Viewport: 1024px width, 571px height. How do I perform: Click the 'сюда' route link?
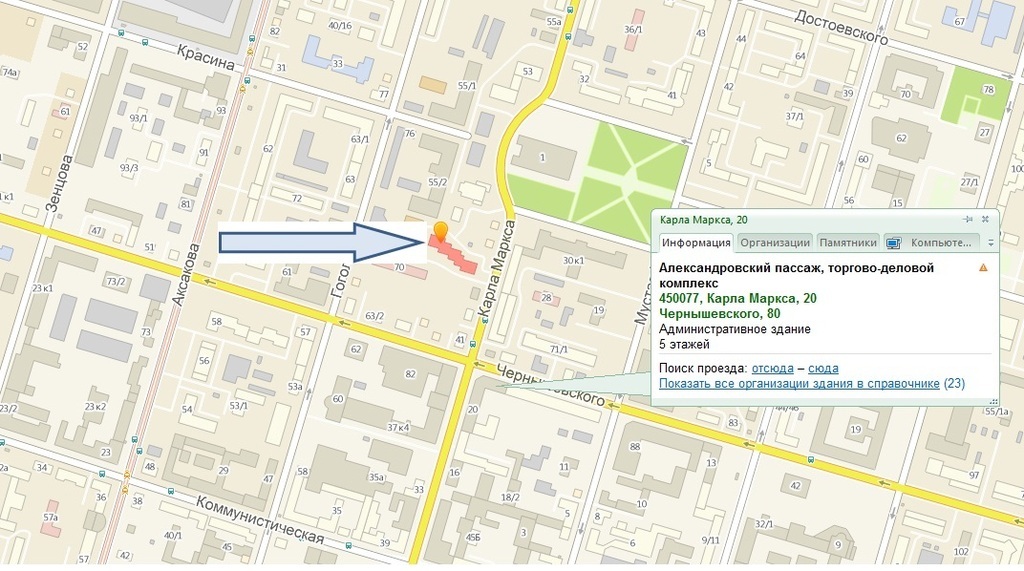pyautogui.click(x=822, y=368)
